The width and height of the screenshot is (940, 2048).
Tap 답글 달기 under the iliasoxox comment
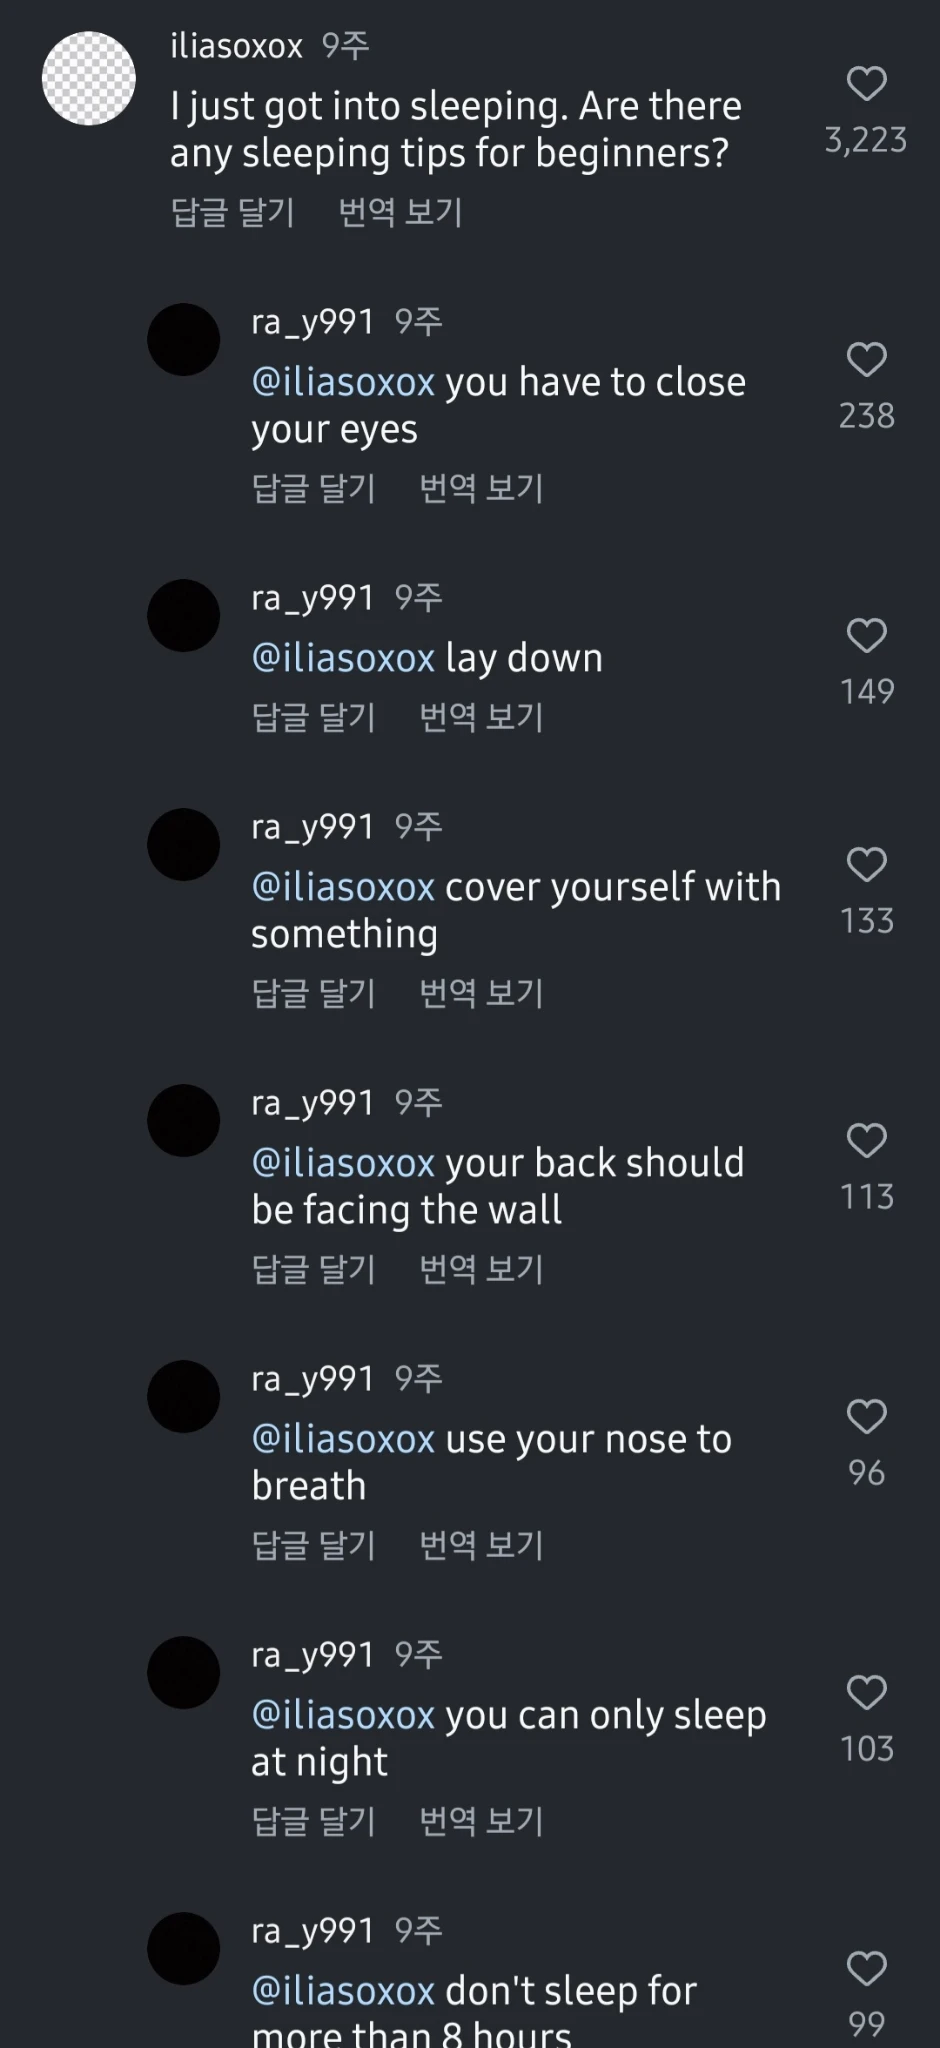click(233, 212)
